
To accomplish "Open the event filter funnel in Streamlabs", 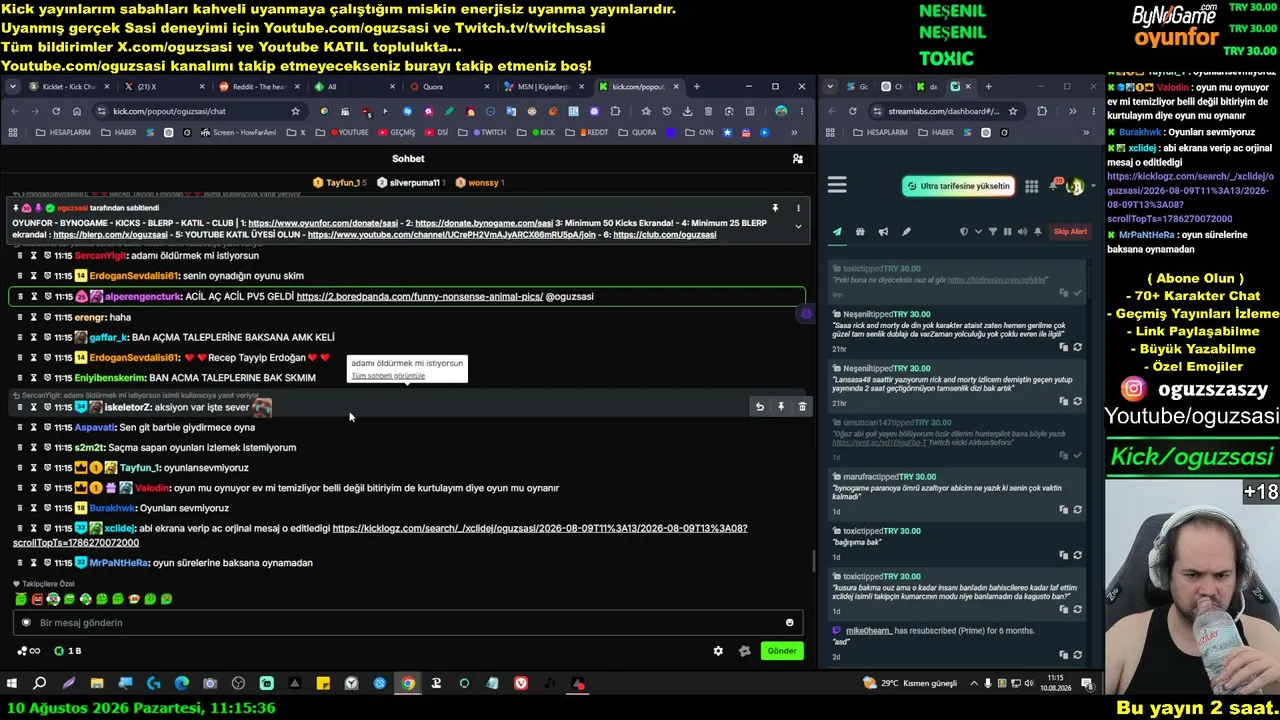I will (993, 232).
